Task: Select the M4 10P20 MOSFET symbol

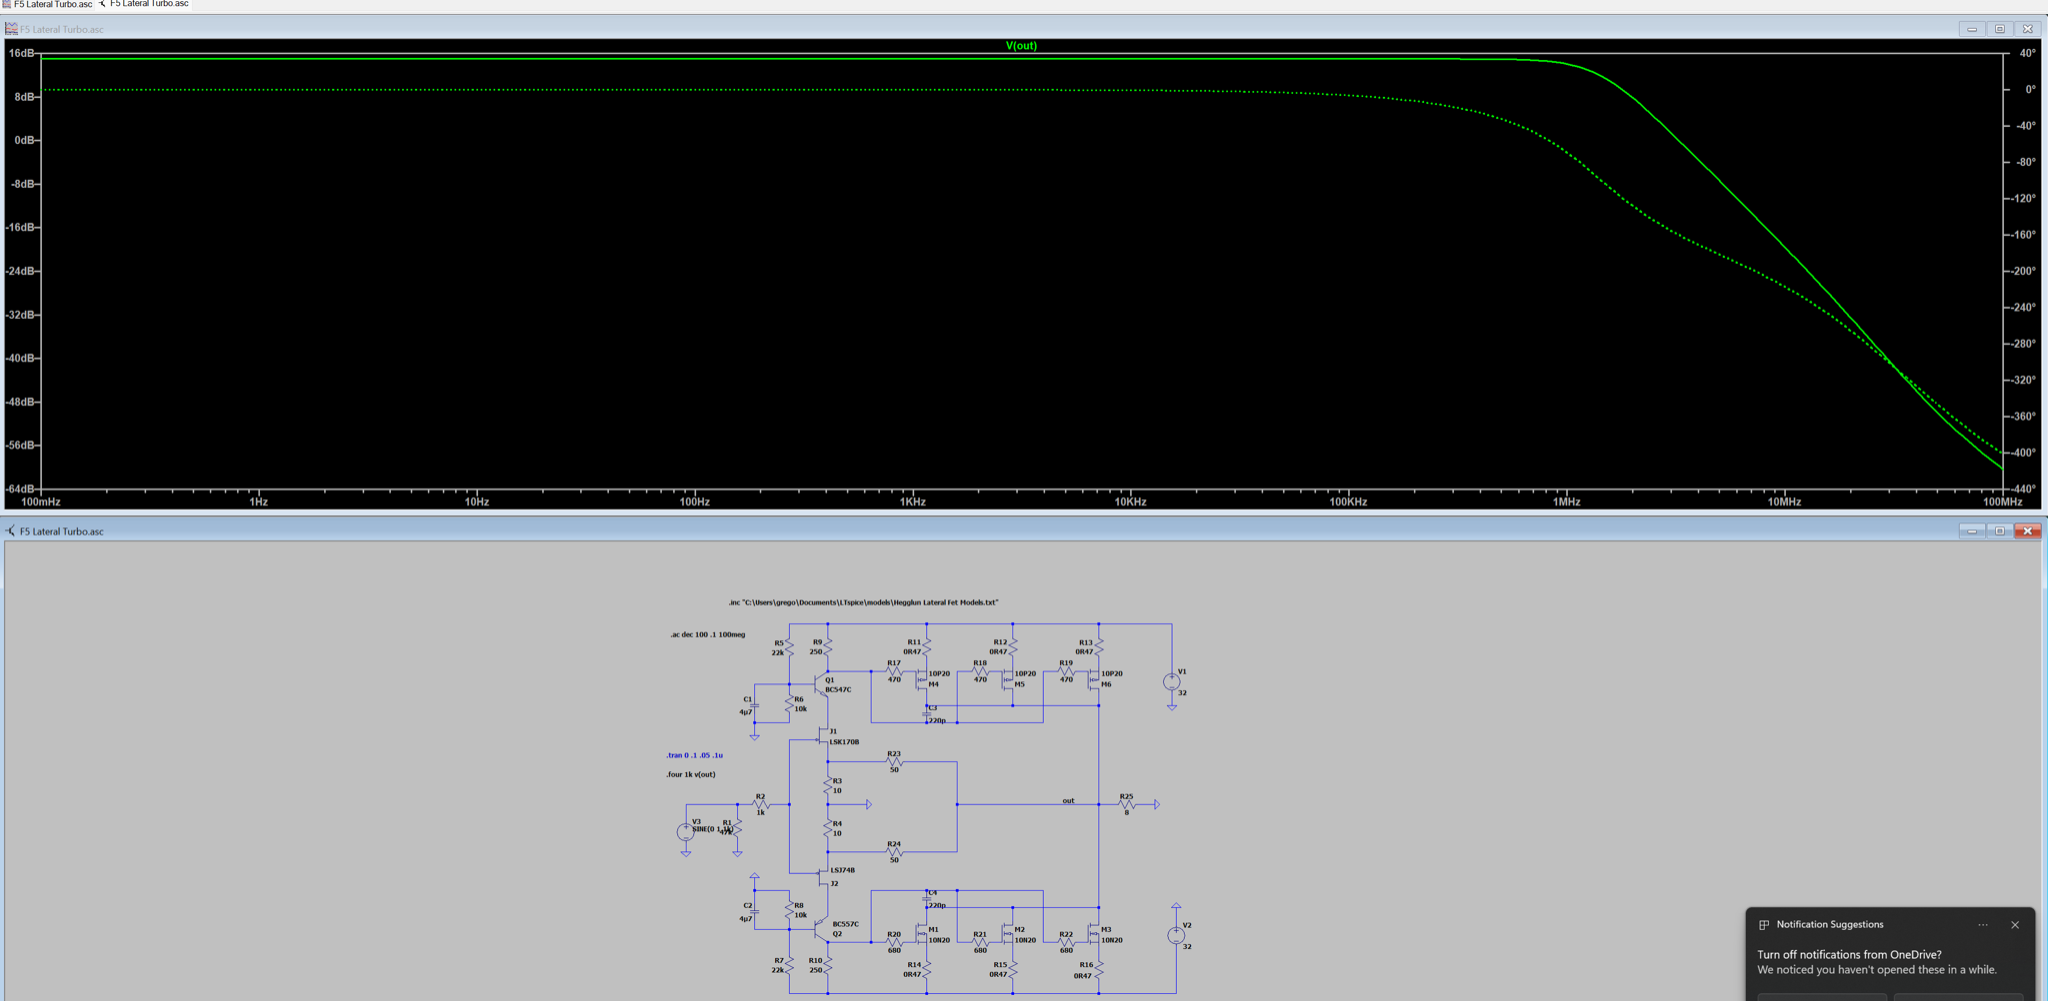Action: click(922, 679)
